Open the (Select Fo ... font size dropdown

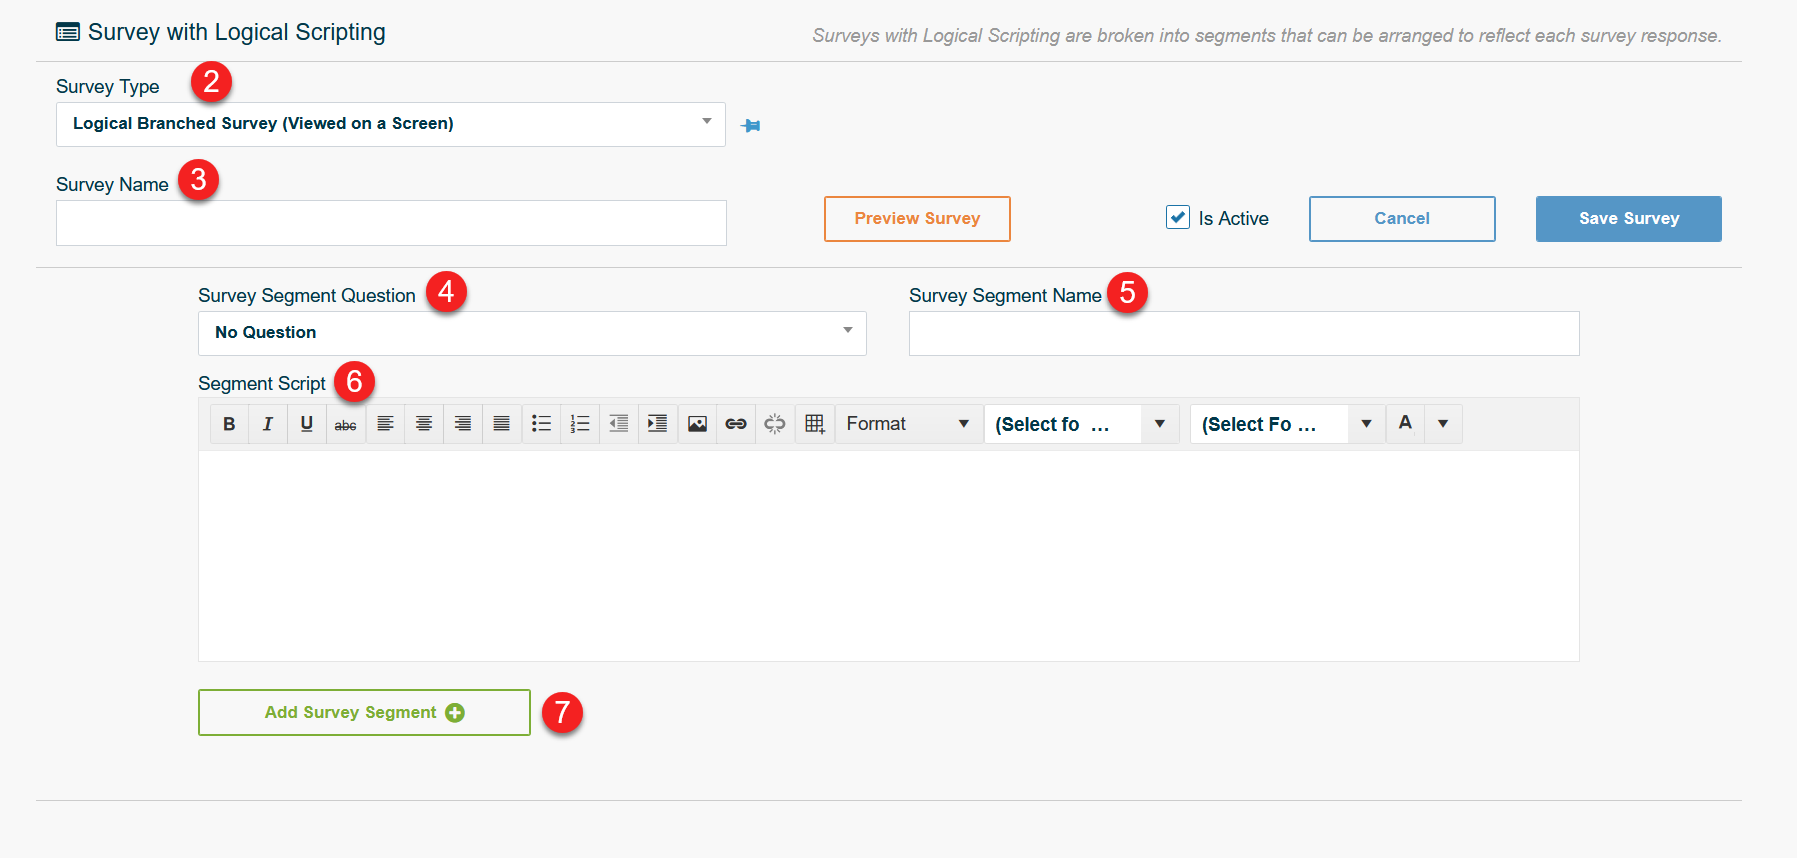(x=1288, y=424)
